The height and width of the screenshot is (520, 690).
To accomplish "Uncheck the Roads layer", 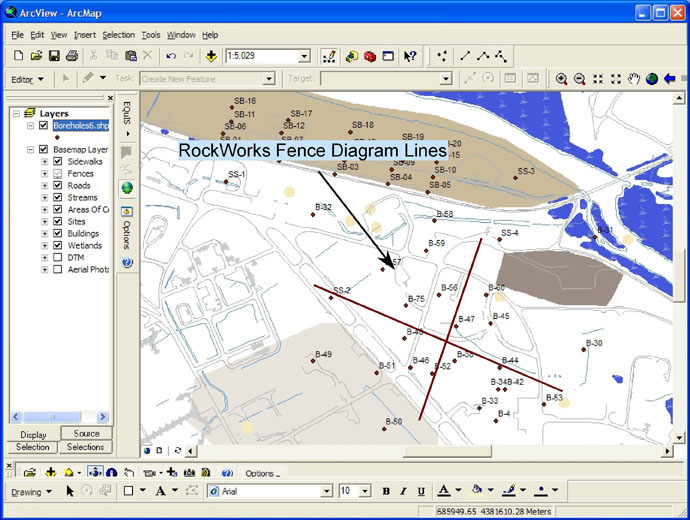I will (58, 185).
